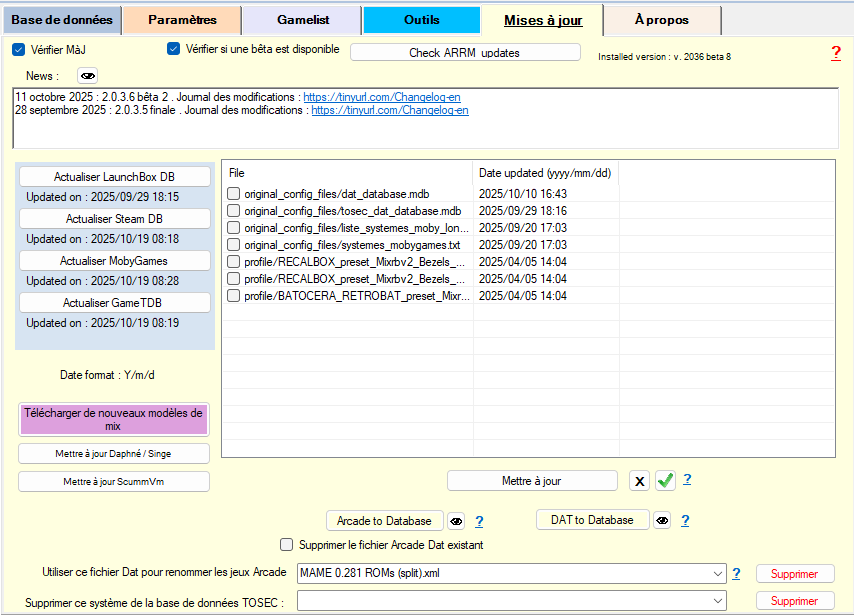
Task: Enable Supprimer le fichier Arcade Dat existant
Action: pyautogui.click(x=287, y=545)
